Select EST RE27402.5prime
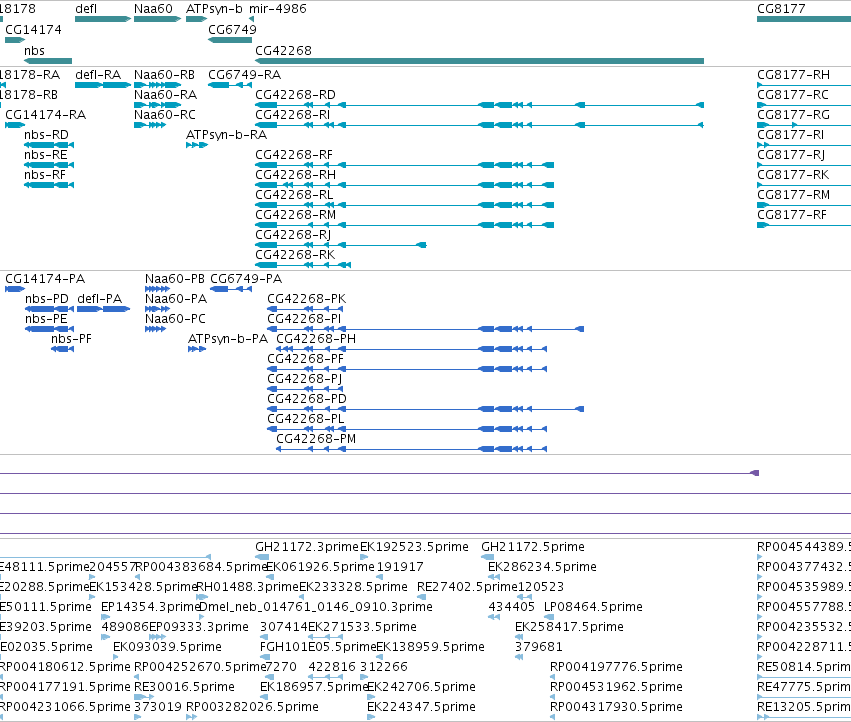The height and width of the screenshot is (722, 851). pos(467,587)
